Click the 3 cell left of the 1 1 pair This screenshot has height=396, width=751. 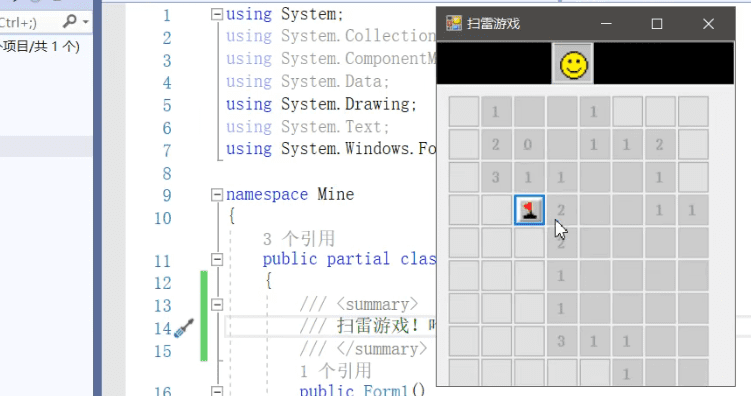tap(562, 341)
